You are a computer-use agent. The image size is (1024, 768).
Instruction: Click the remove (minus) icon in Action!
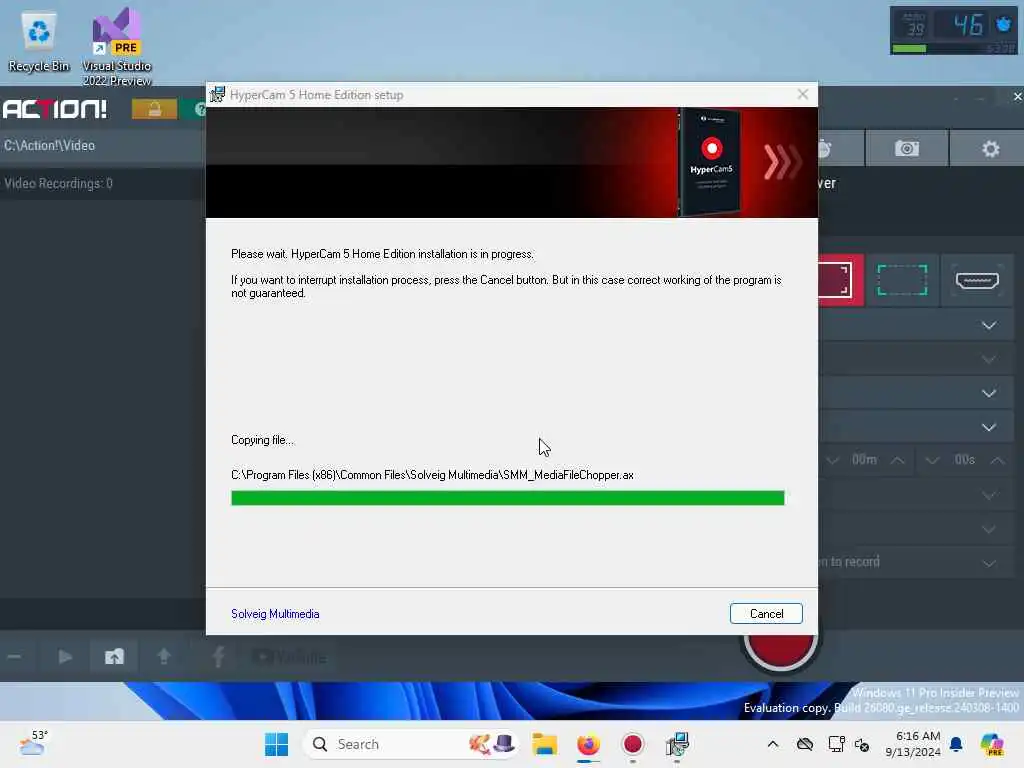(14, 656)
